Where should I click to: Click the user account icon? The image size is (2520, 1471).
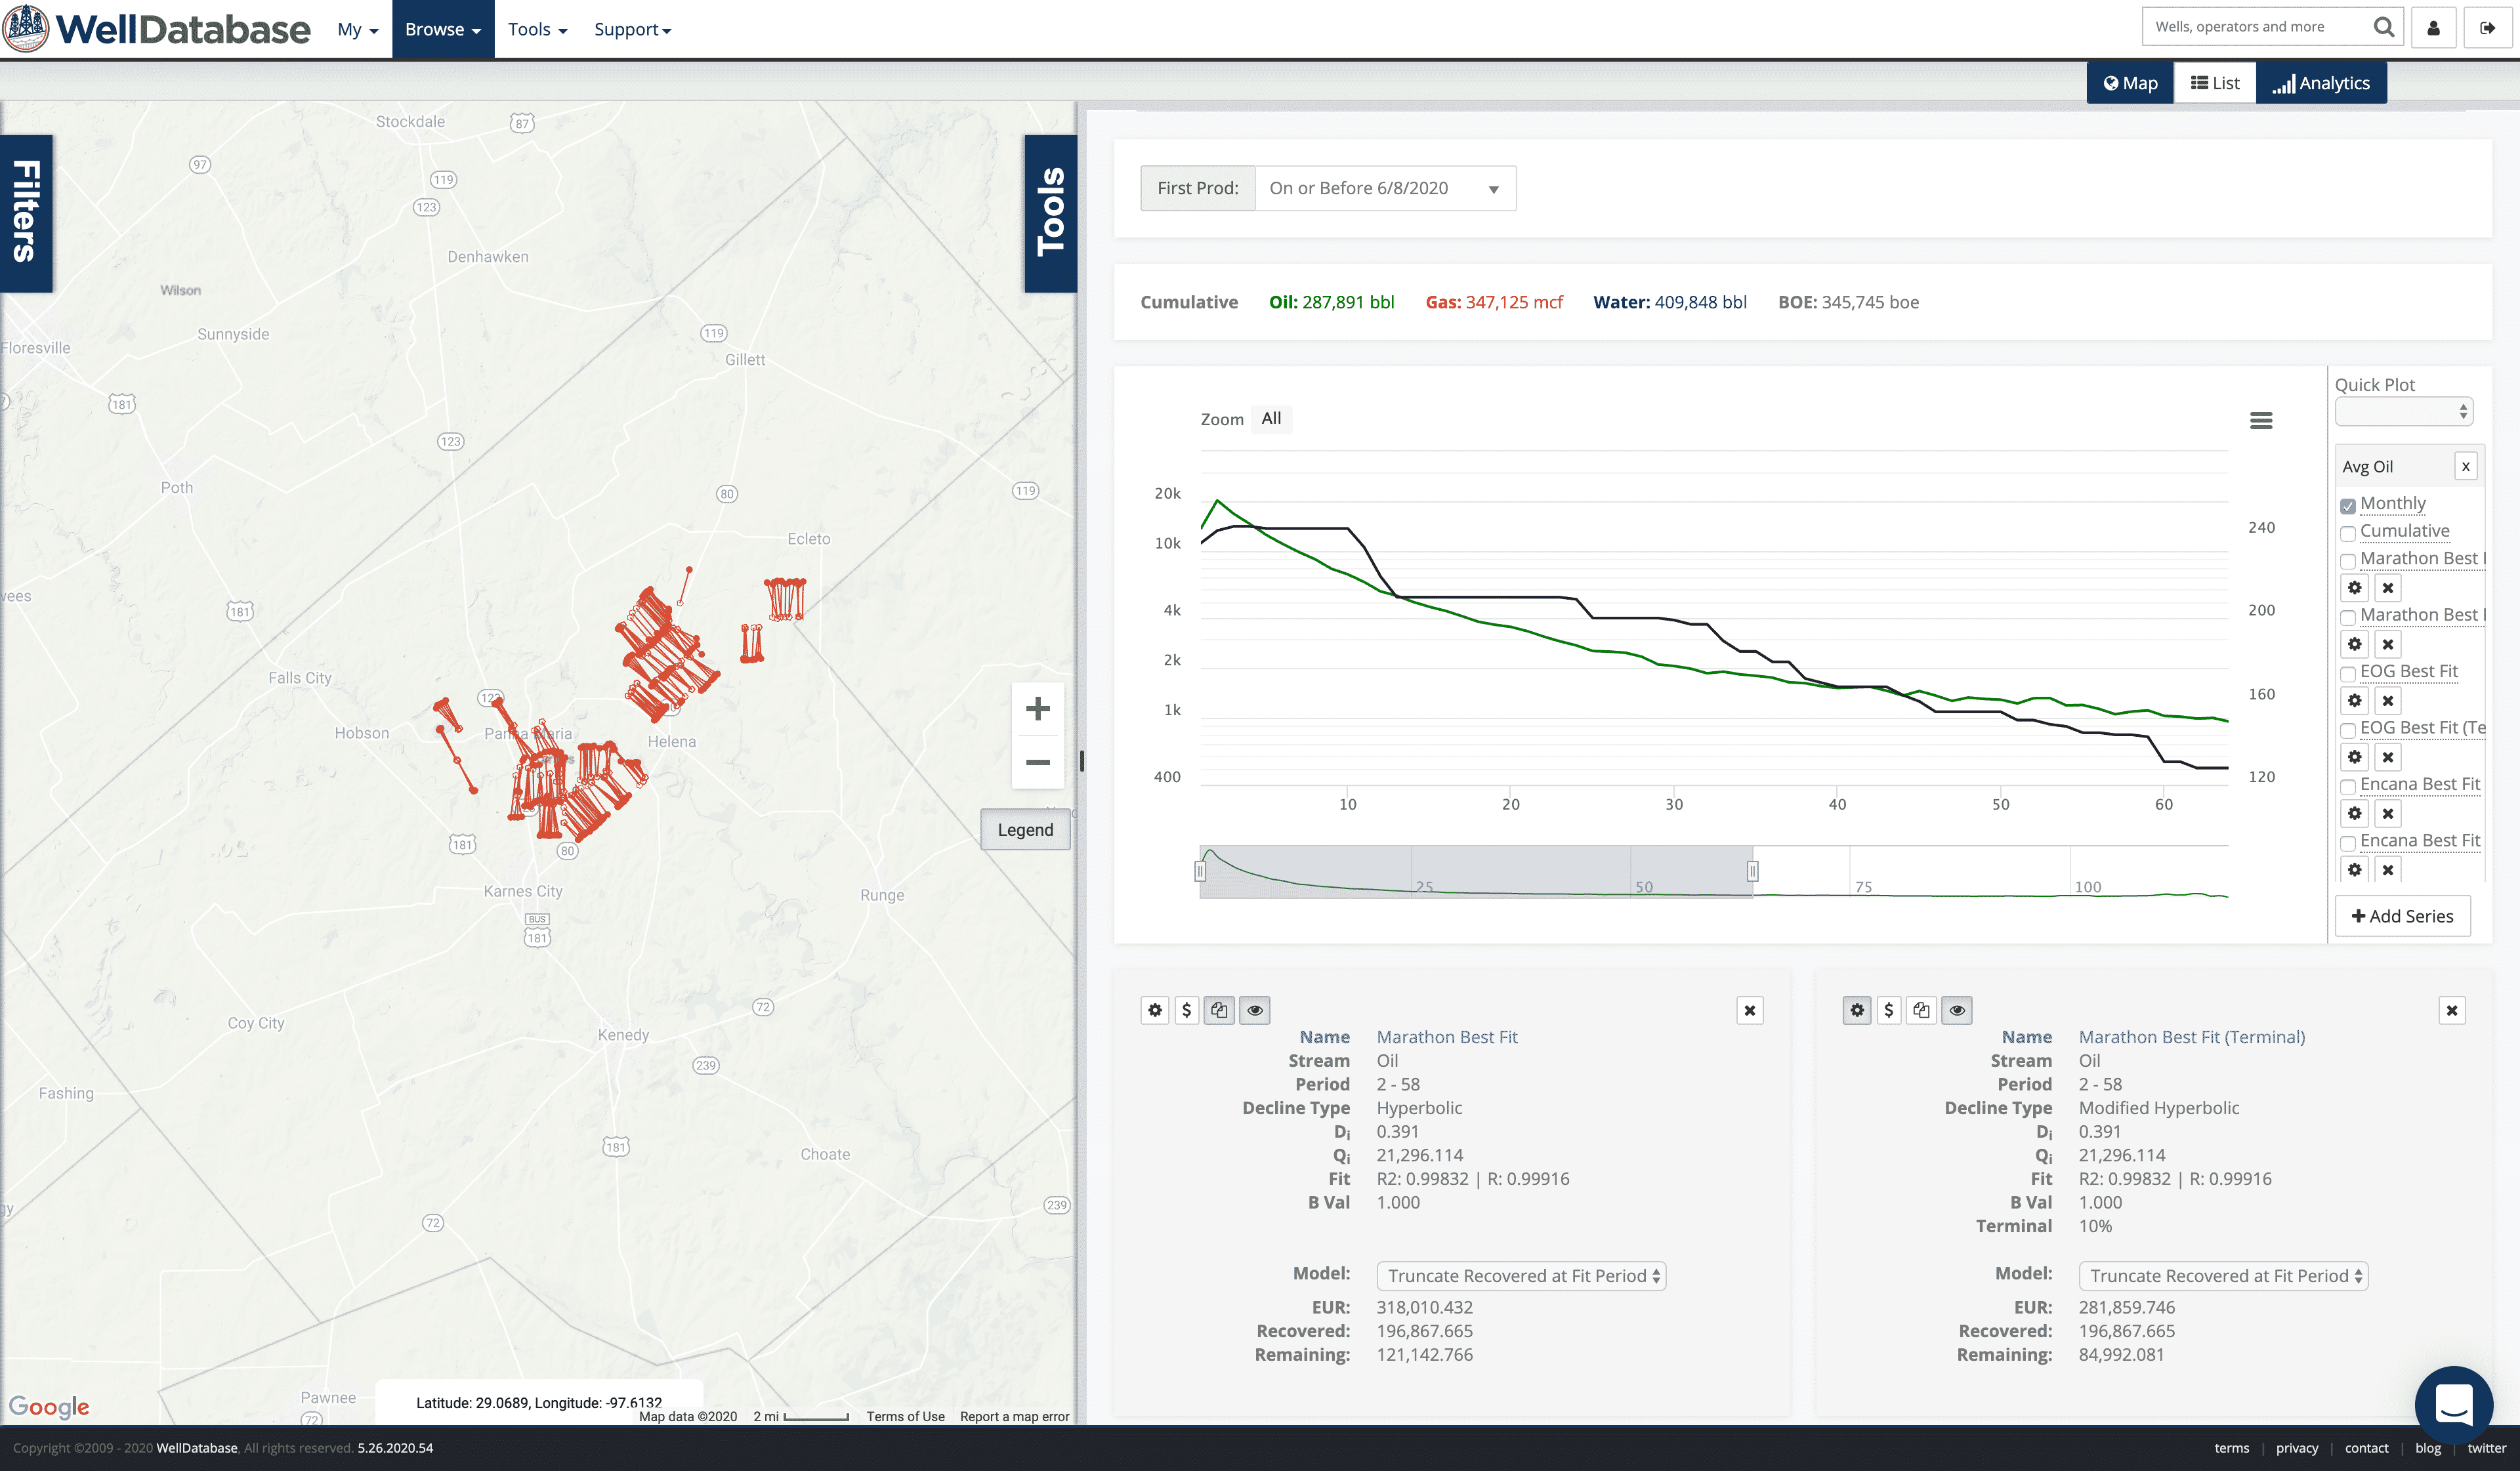[2433, 28]
